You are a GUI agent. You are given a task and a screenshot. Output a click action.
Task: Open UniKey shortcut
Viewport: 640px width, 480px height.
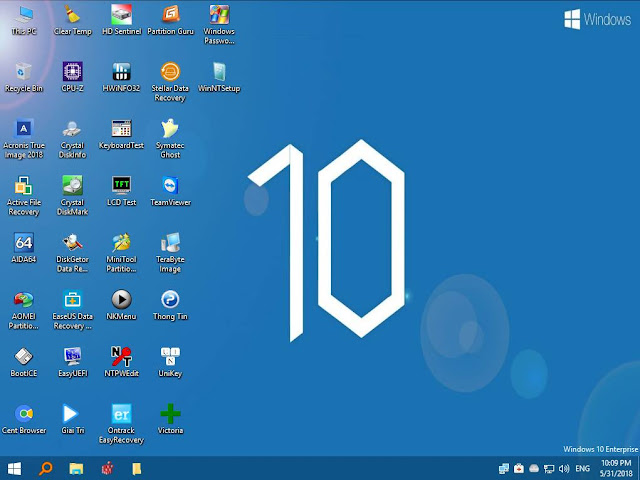pos(170,362)
